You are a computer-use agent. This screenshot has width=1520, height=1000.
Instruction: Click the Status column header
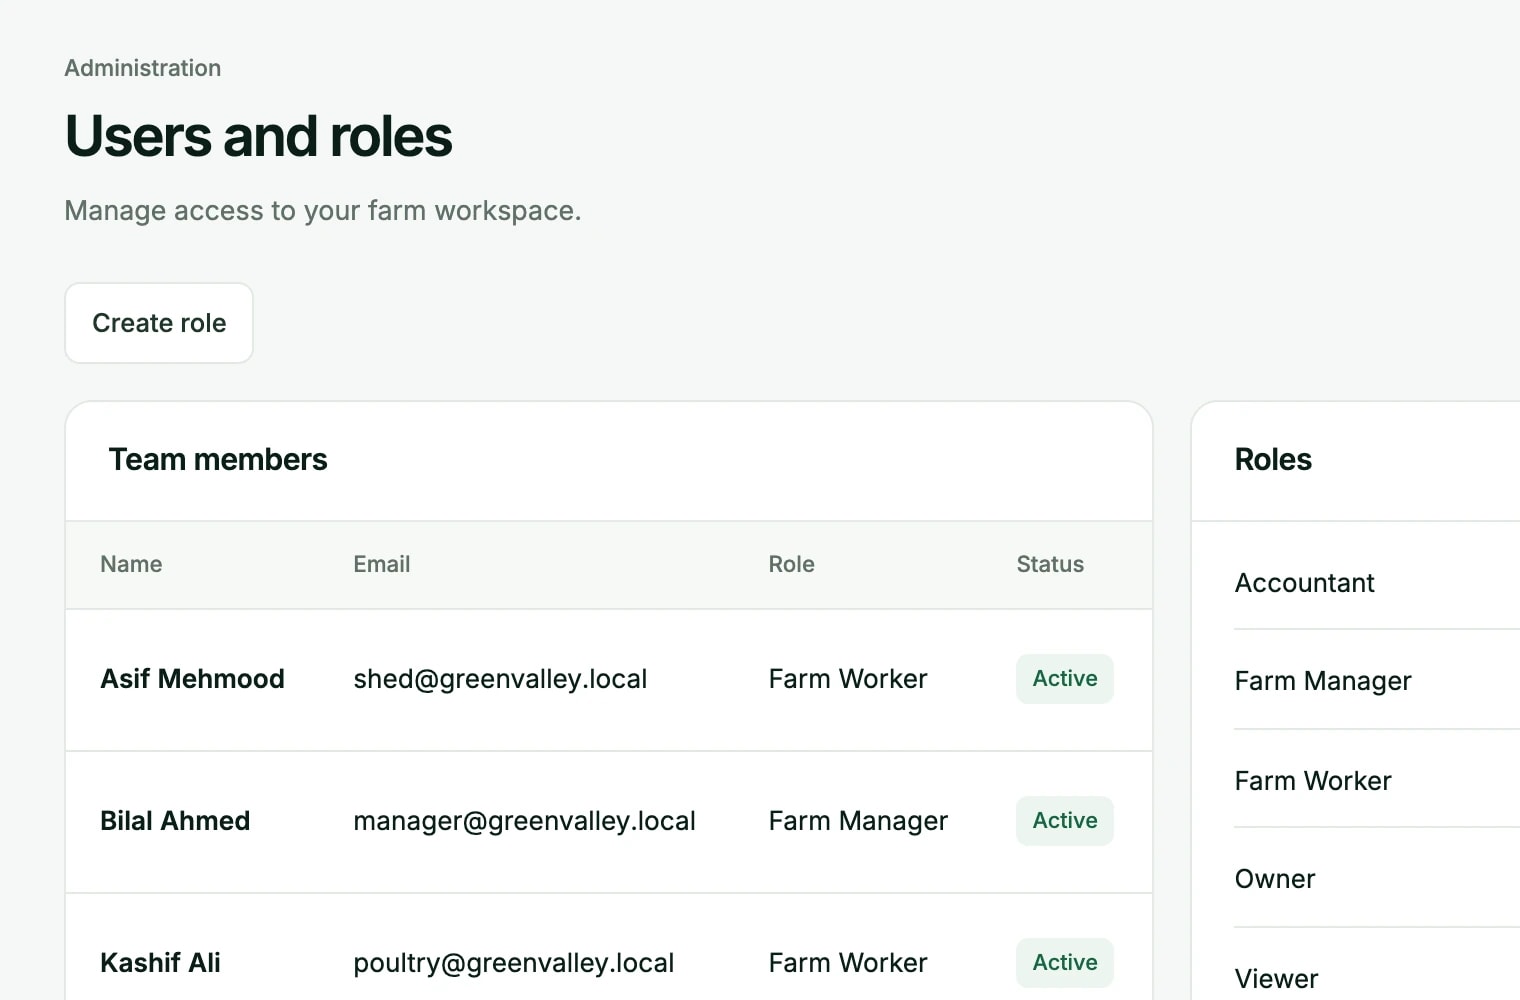point(1050,564)
